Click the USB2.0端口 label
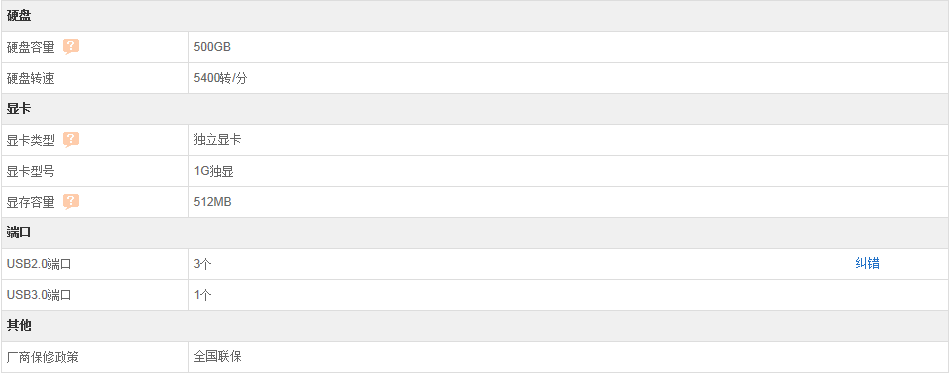950x373 pixels. tap(39, 264)
